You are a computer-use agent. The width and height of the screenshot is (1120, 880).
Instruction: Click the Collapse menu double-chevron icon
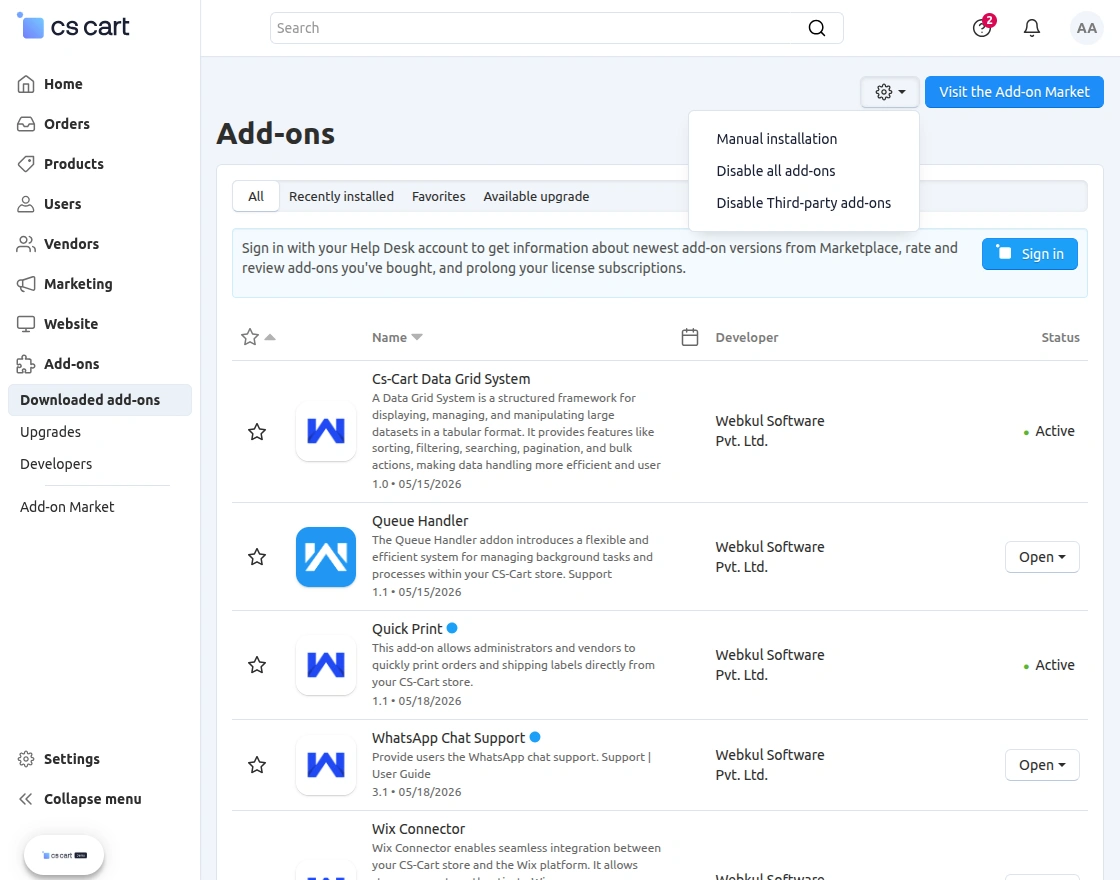tap(26, 799)
